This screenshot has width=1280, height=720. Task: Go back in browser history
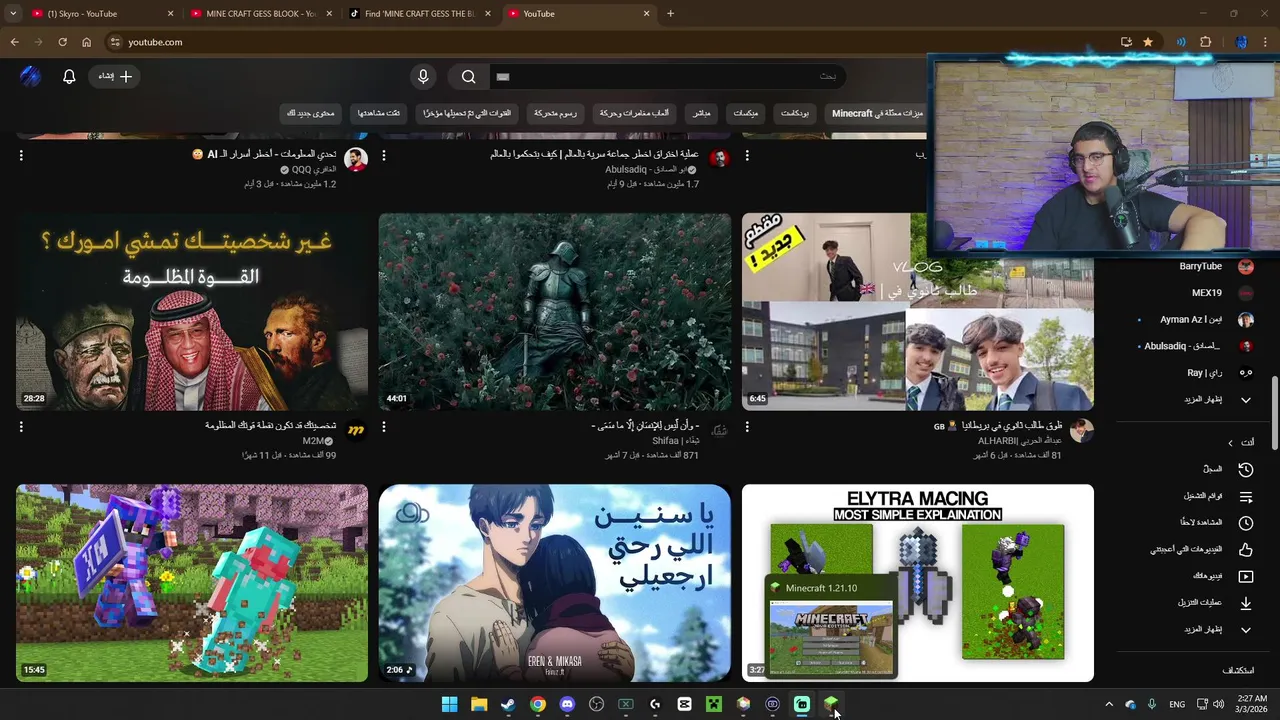(14, 42)
